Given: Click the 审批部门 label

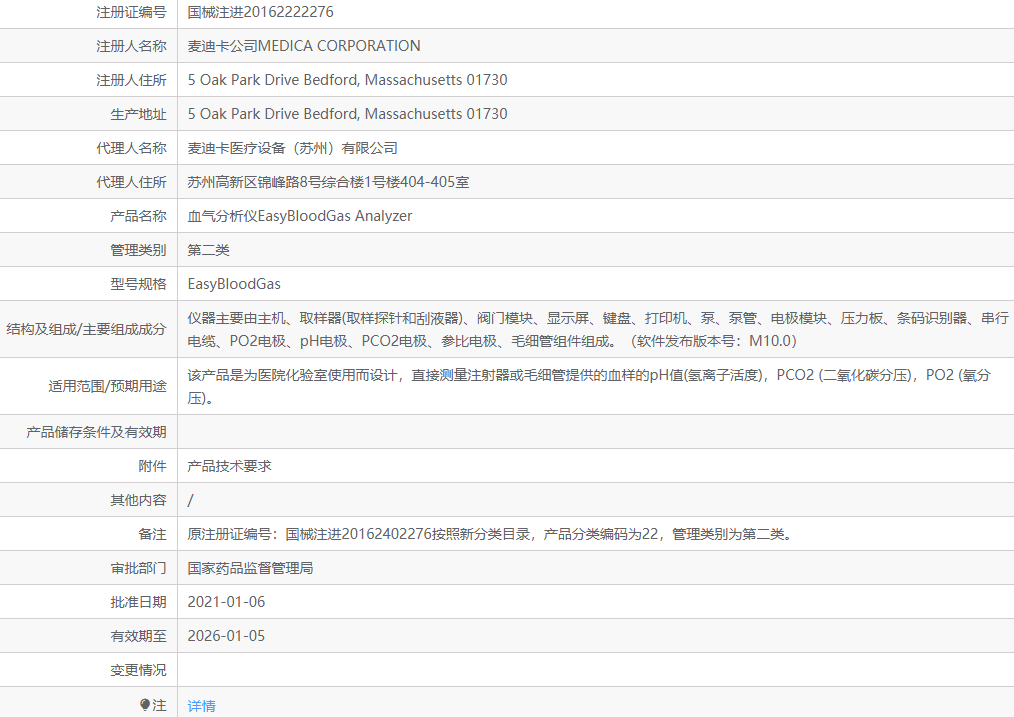Looking at the screenshot, I should [x=138, y=568].
